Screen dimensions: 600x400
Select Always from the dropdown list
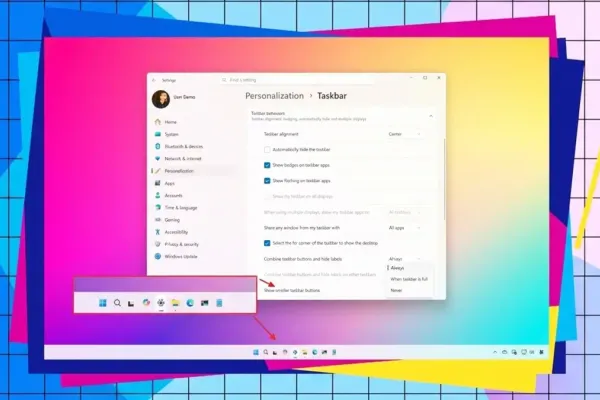pos(409,268)
